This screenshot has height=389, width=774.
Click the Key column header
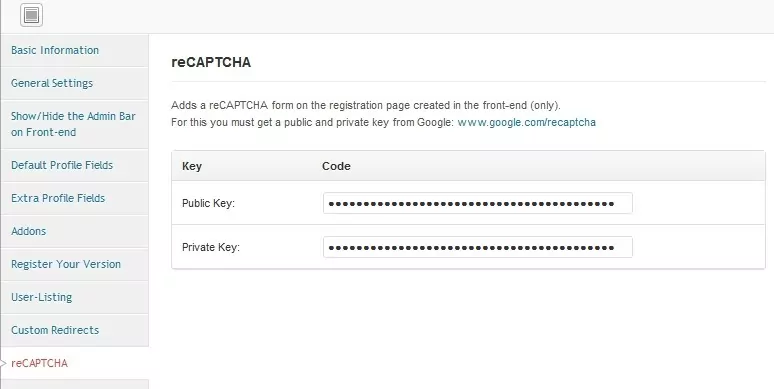pos(192,166)
